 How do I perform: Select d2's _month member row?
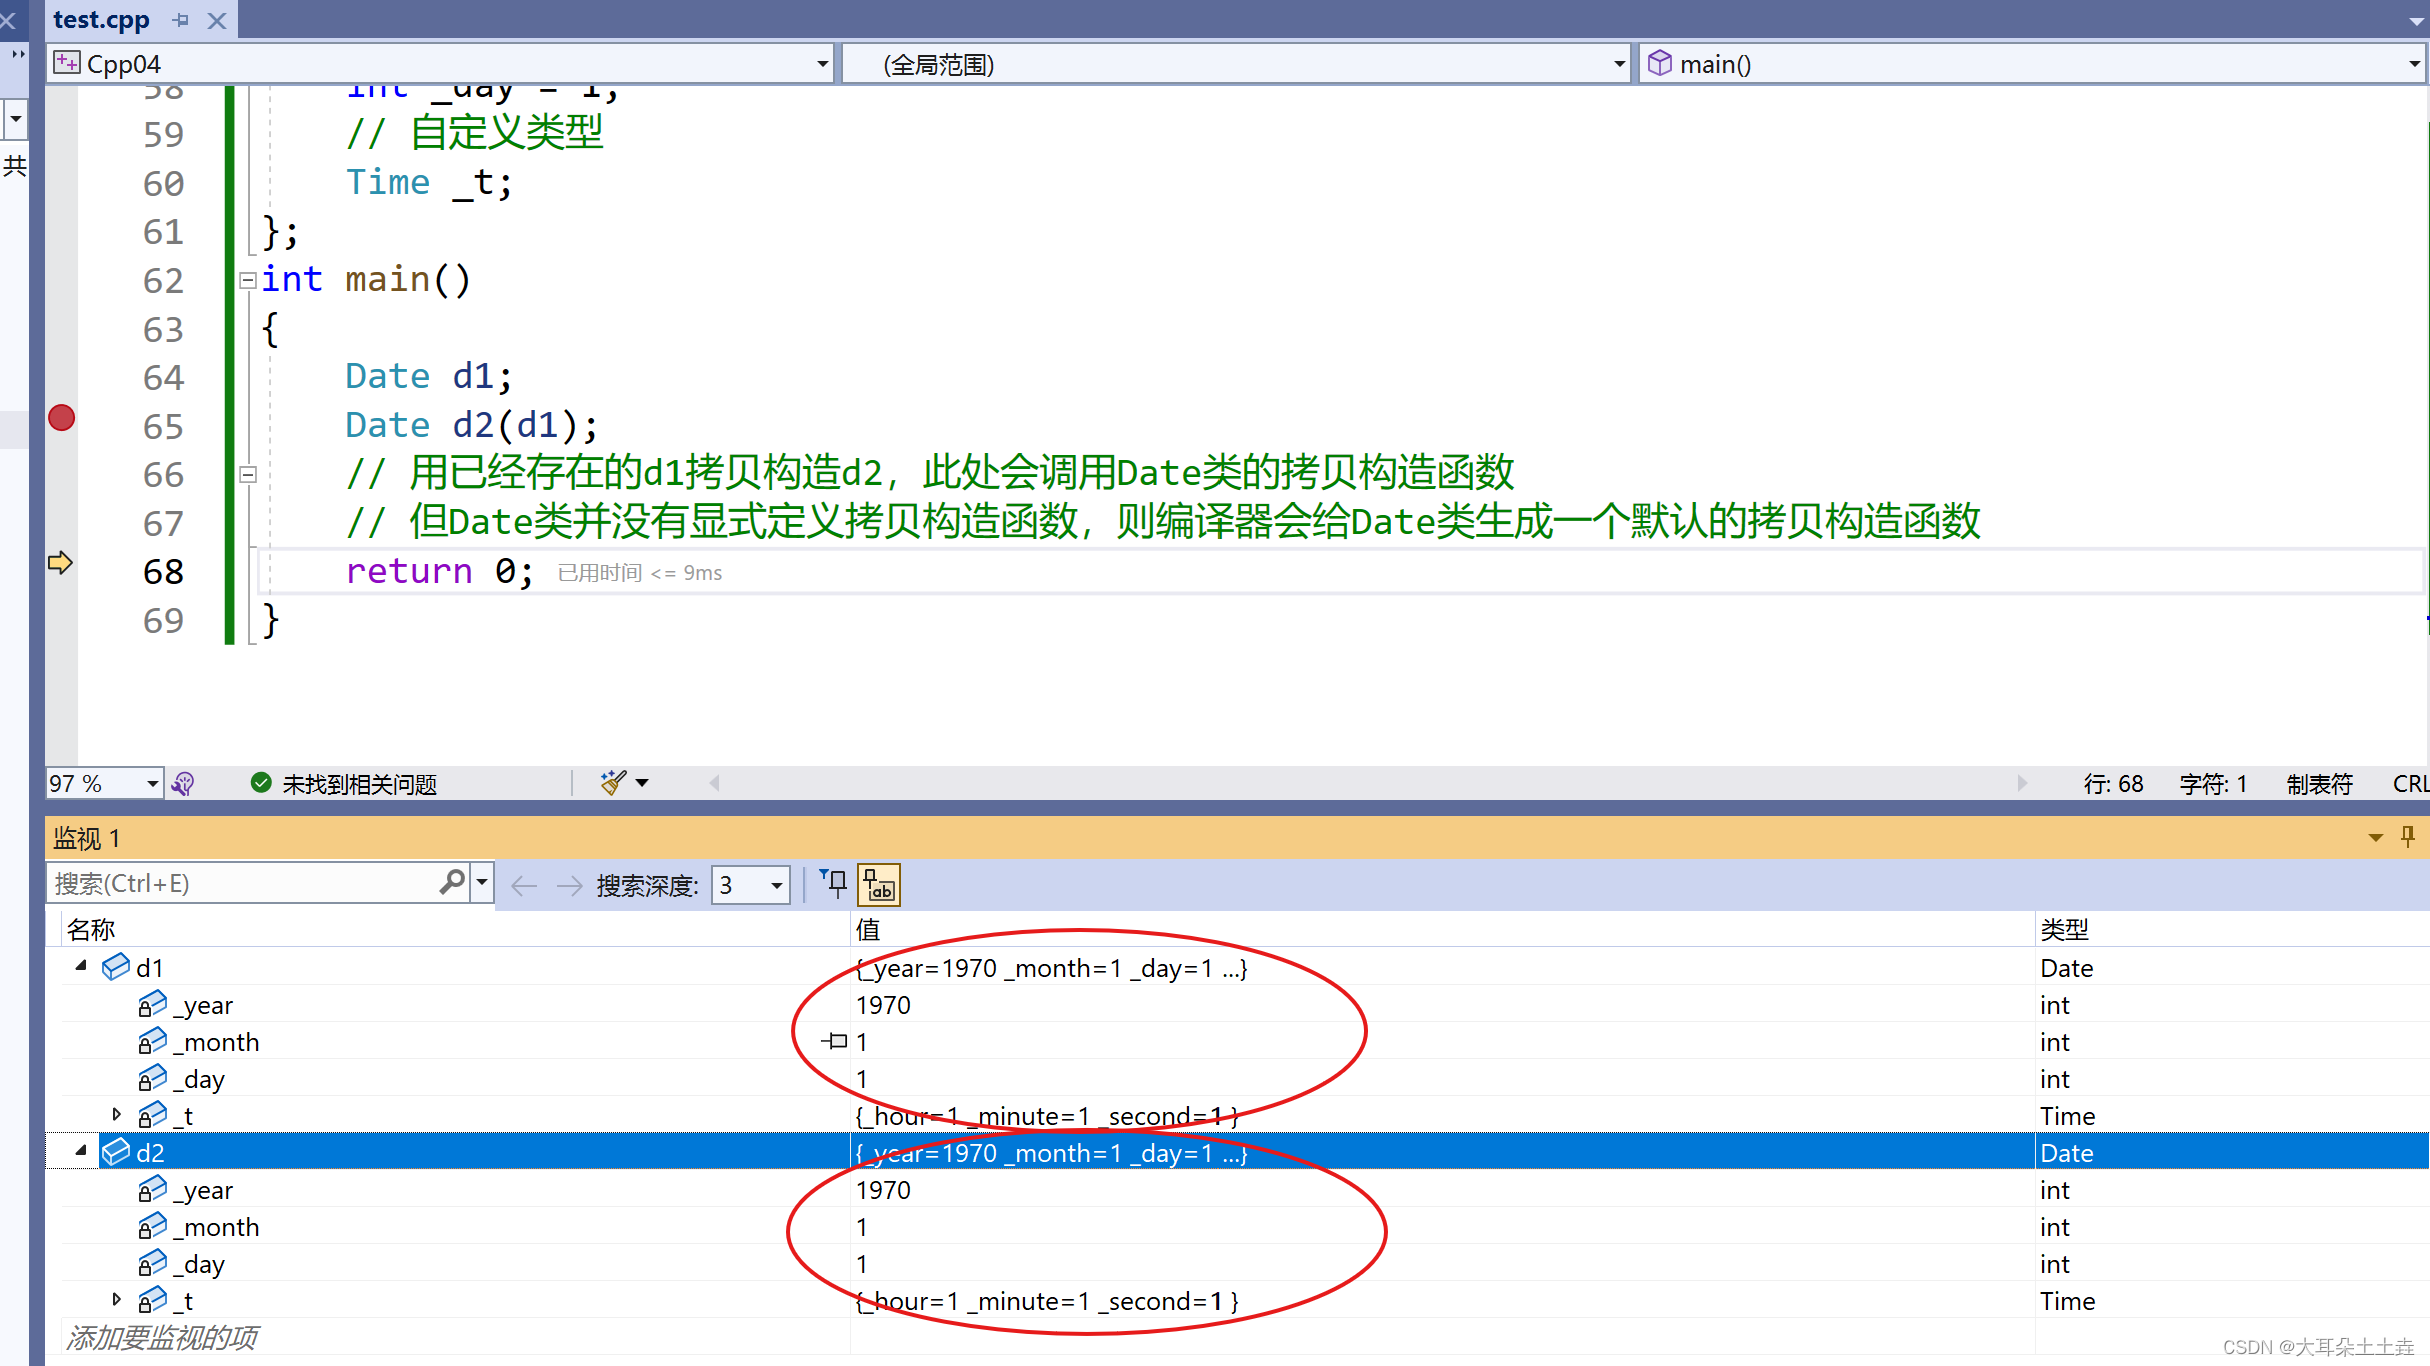pyautogui.click(x=1238, y=1226)
